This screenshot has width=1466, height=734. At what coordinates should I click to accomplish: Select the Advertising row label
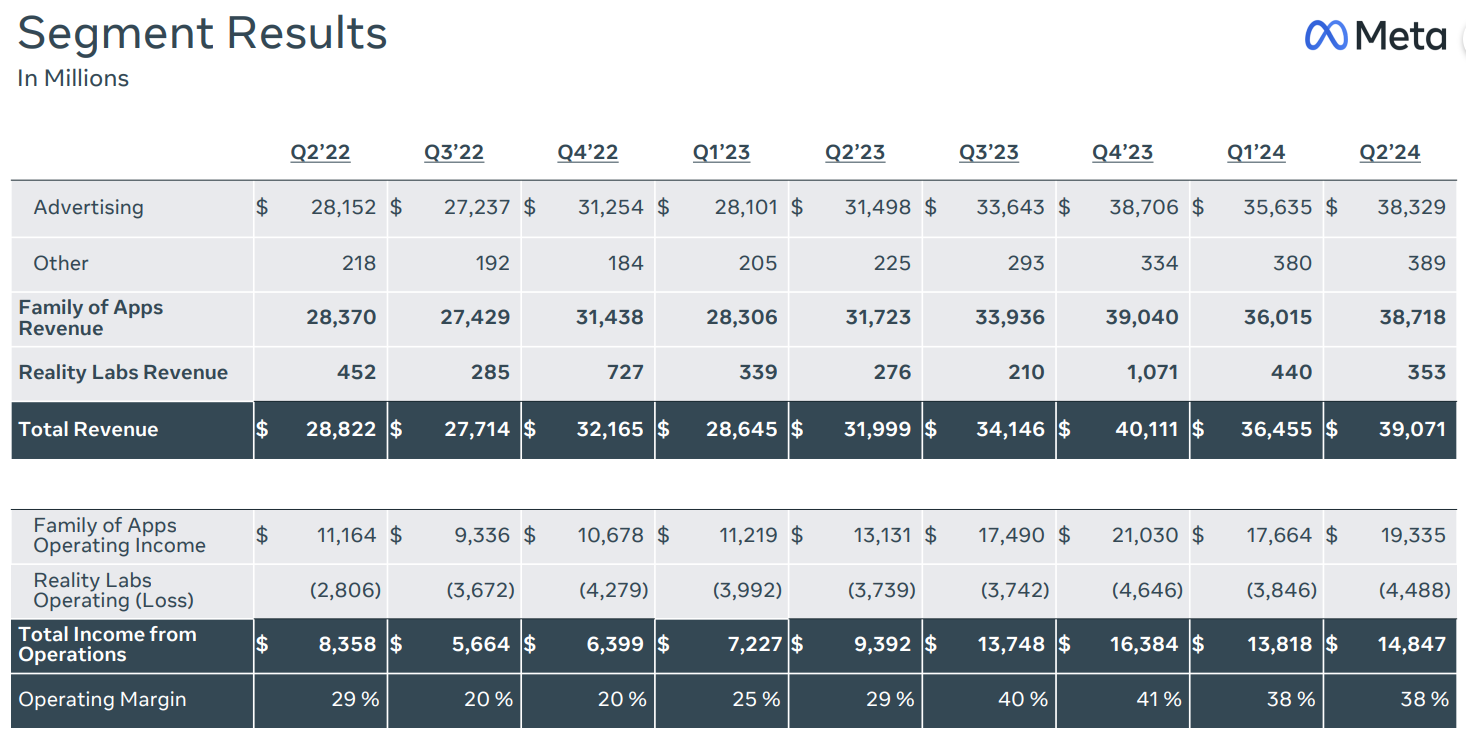[x=88, y=208]
